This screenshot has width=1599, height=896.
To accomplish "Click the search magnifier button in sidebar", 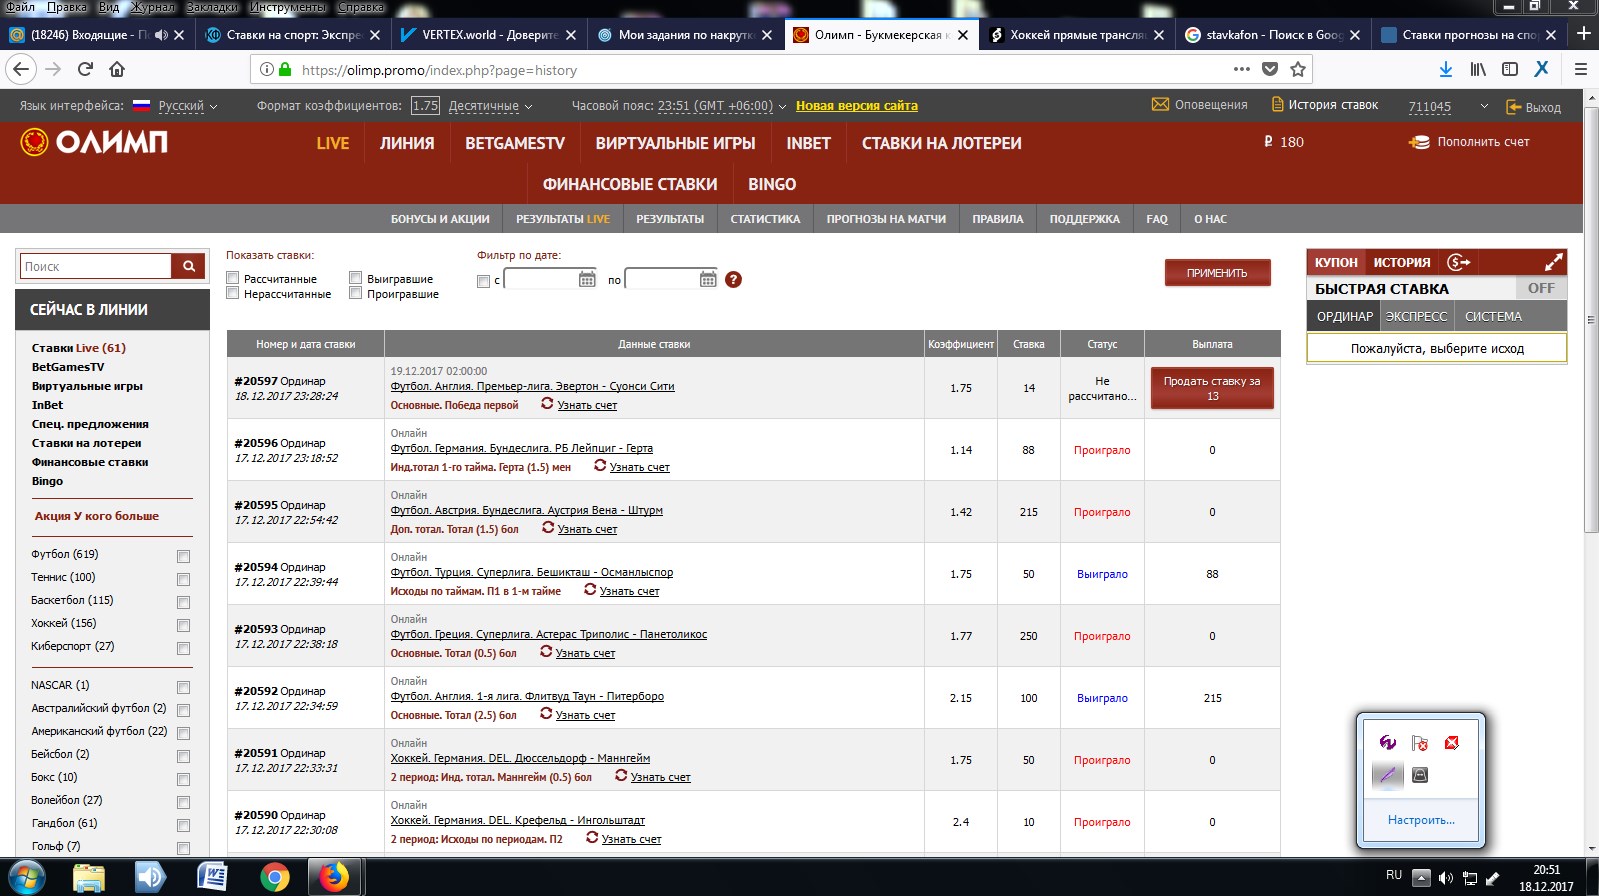I will tap(188, 266).
